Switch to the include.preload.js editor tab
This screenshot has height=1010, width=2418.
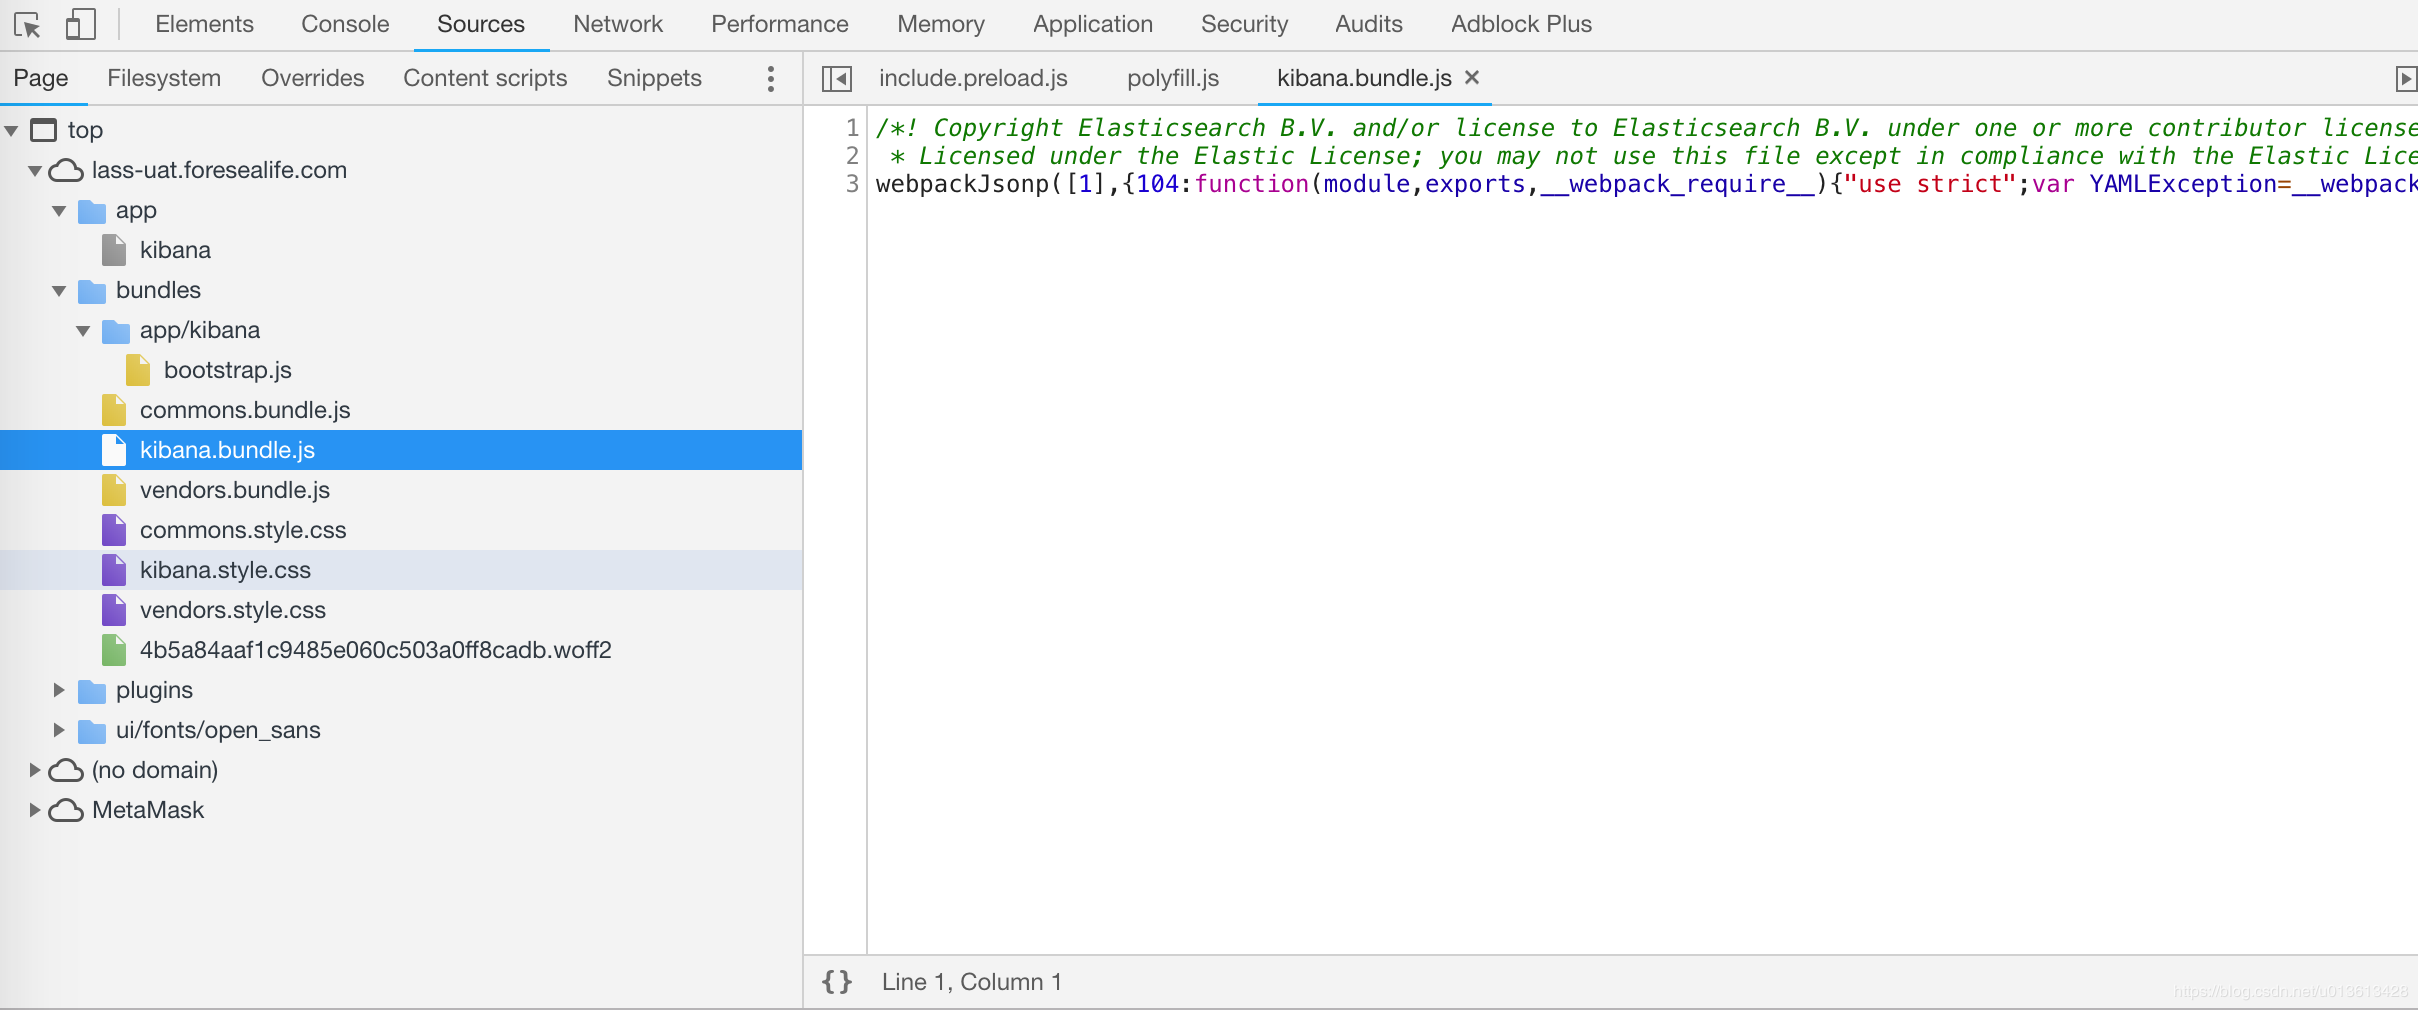point(973,78)
